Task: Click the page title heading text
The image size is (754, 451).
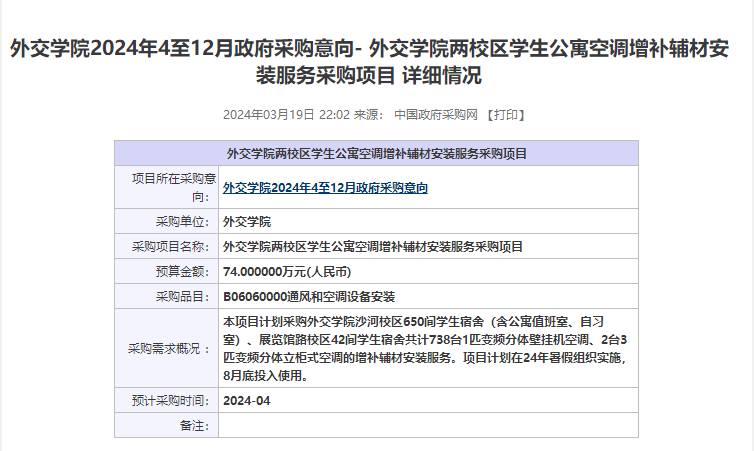Action: tap(376, 61)
